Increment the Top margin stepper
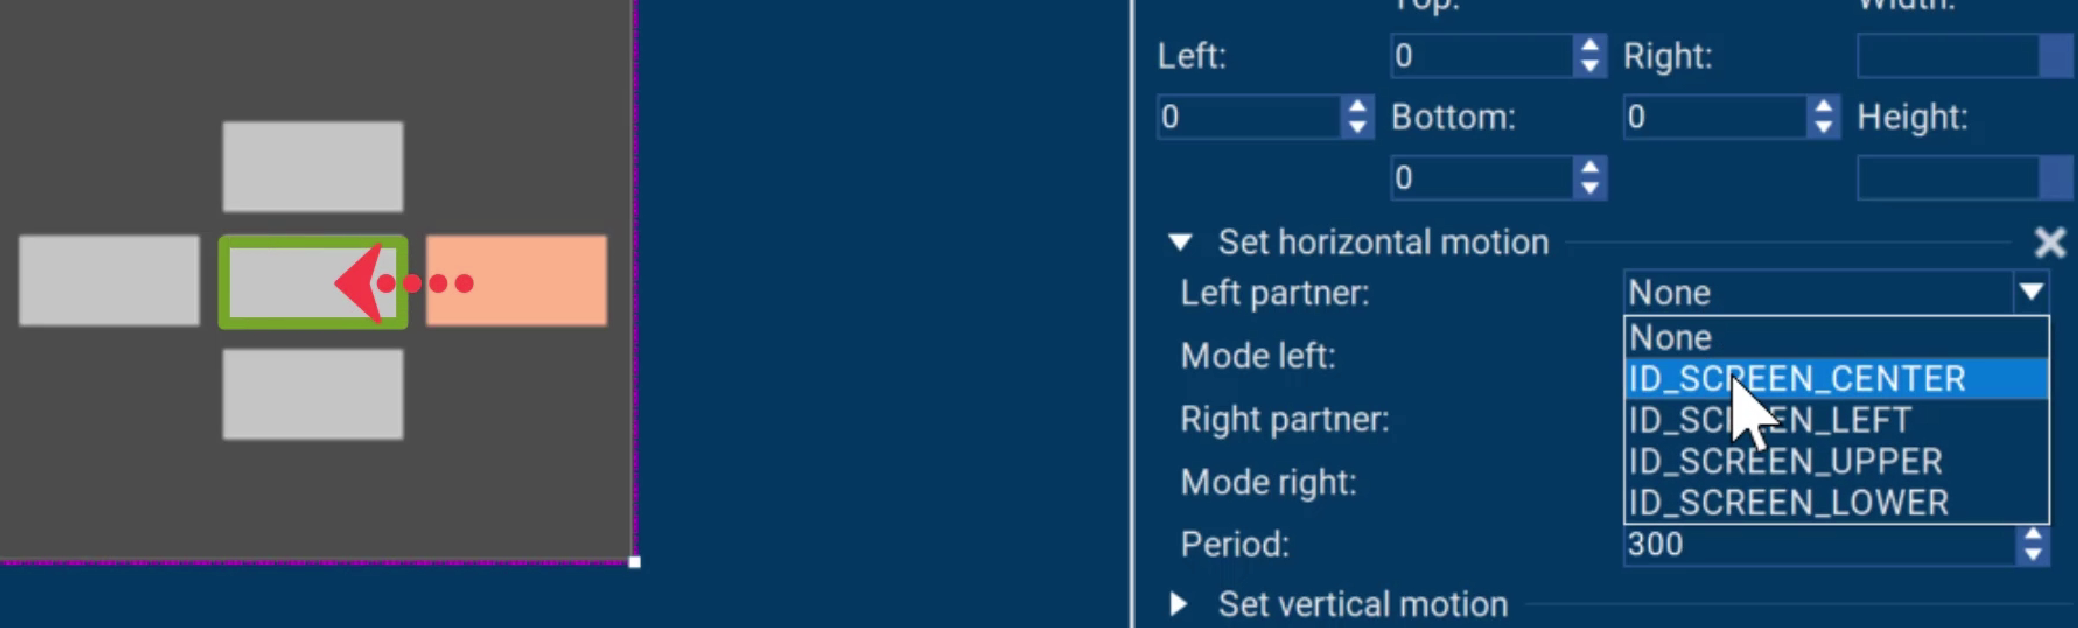The width and height of the screenshot is (2078, 628). 1590,46
